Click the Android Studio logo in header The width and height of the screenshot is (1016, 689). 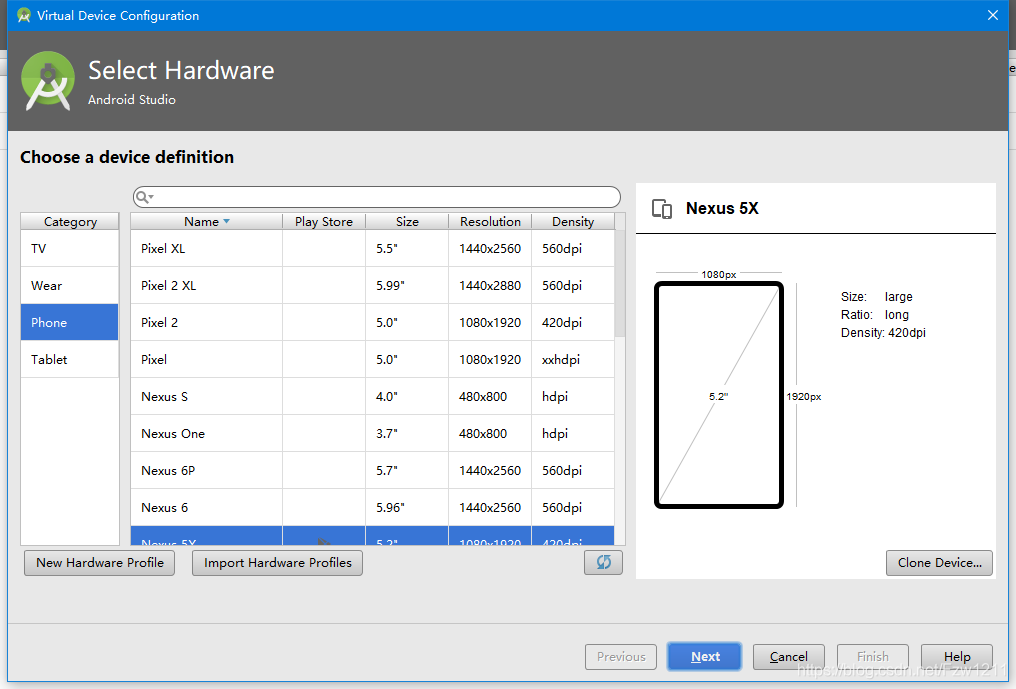47,81
